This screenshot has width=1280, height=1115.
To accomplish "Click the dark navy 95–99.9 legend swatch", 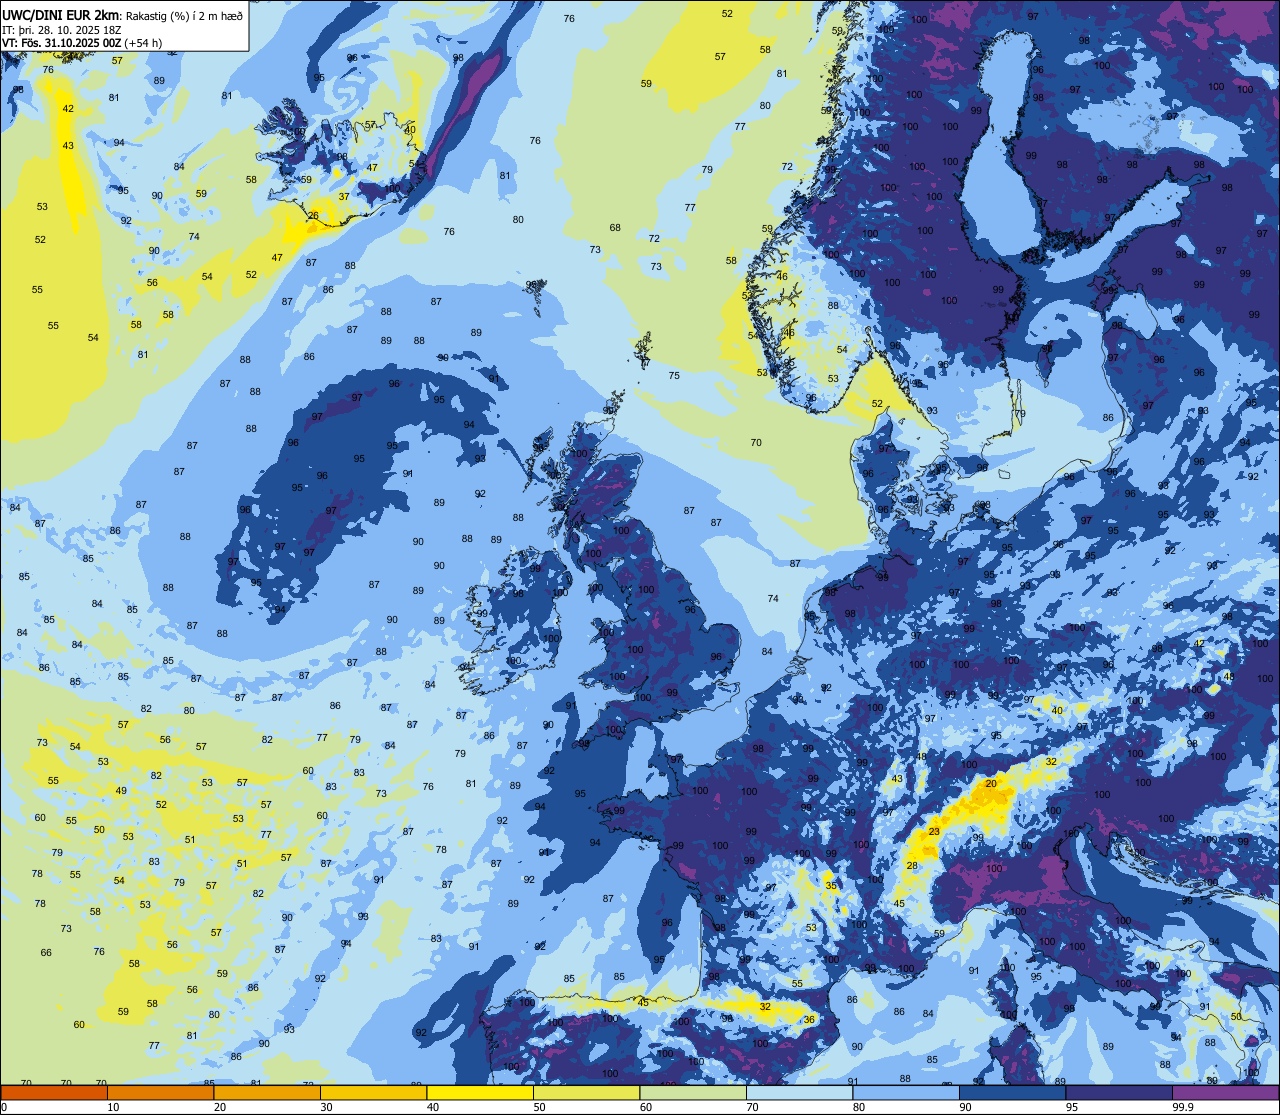I will [1119, 1092].
